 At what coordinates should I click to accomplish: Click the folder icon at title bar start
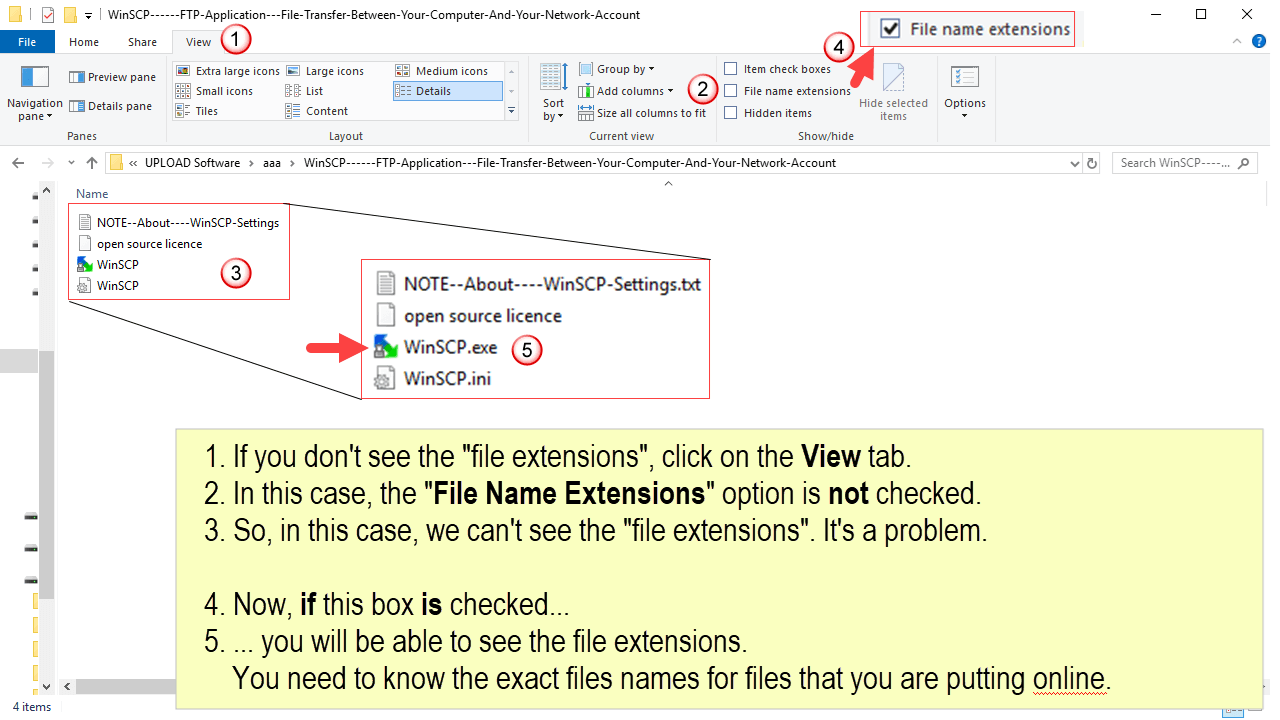coord(14,15)
